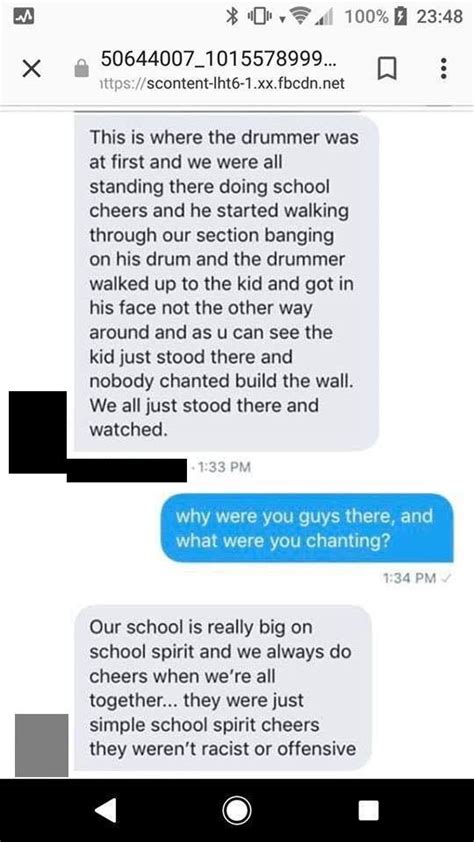Tap the gray sender avatar thumbnail

point(41,745)
